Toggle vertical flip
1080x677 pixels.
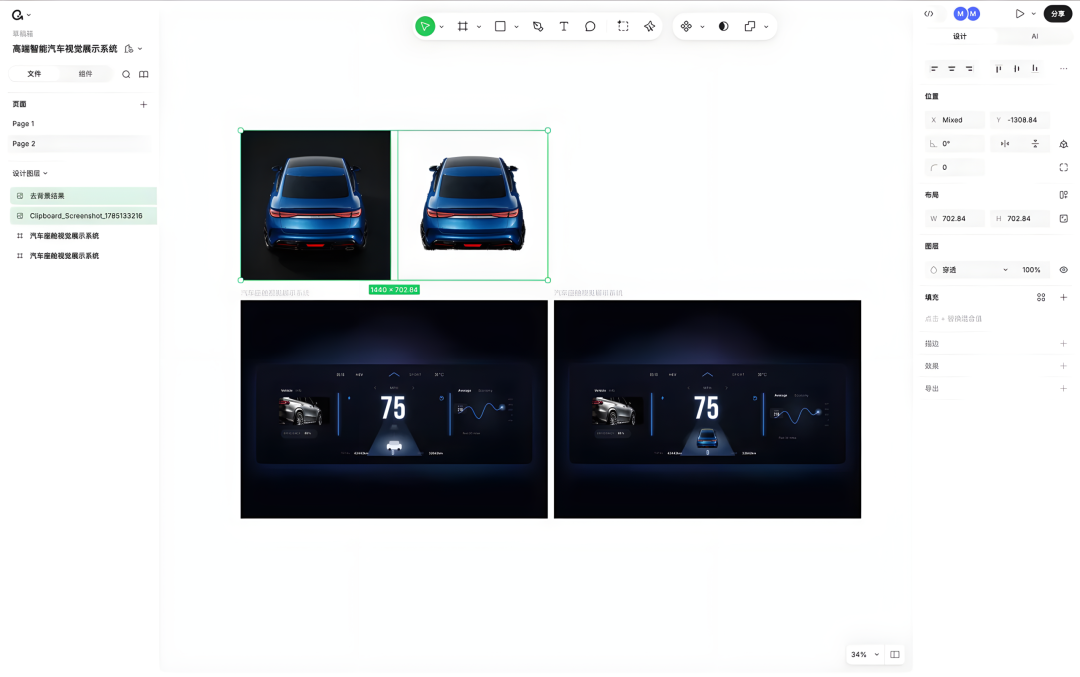(1035, 143)
